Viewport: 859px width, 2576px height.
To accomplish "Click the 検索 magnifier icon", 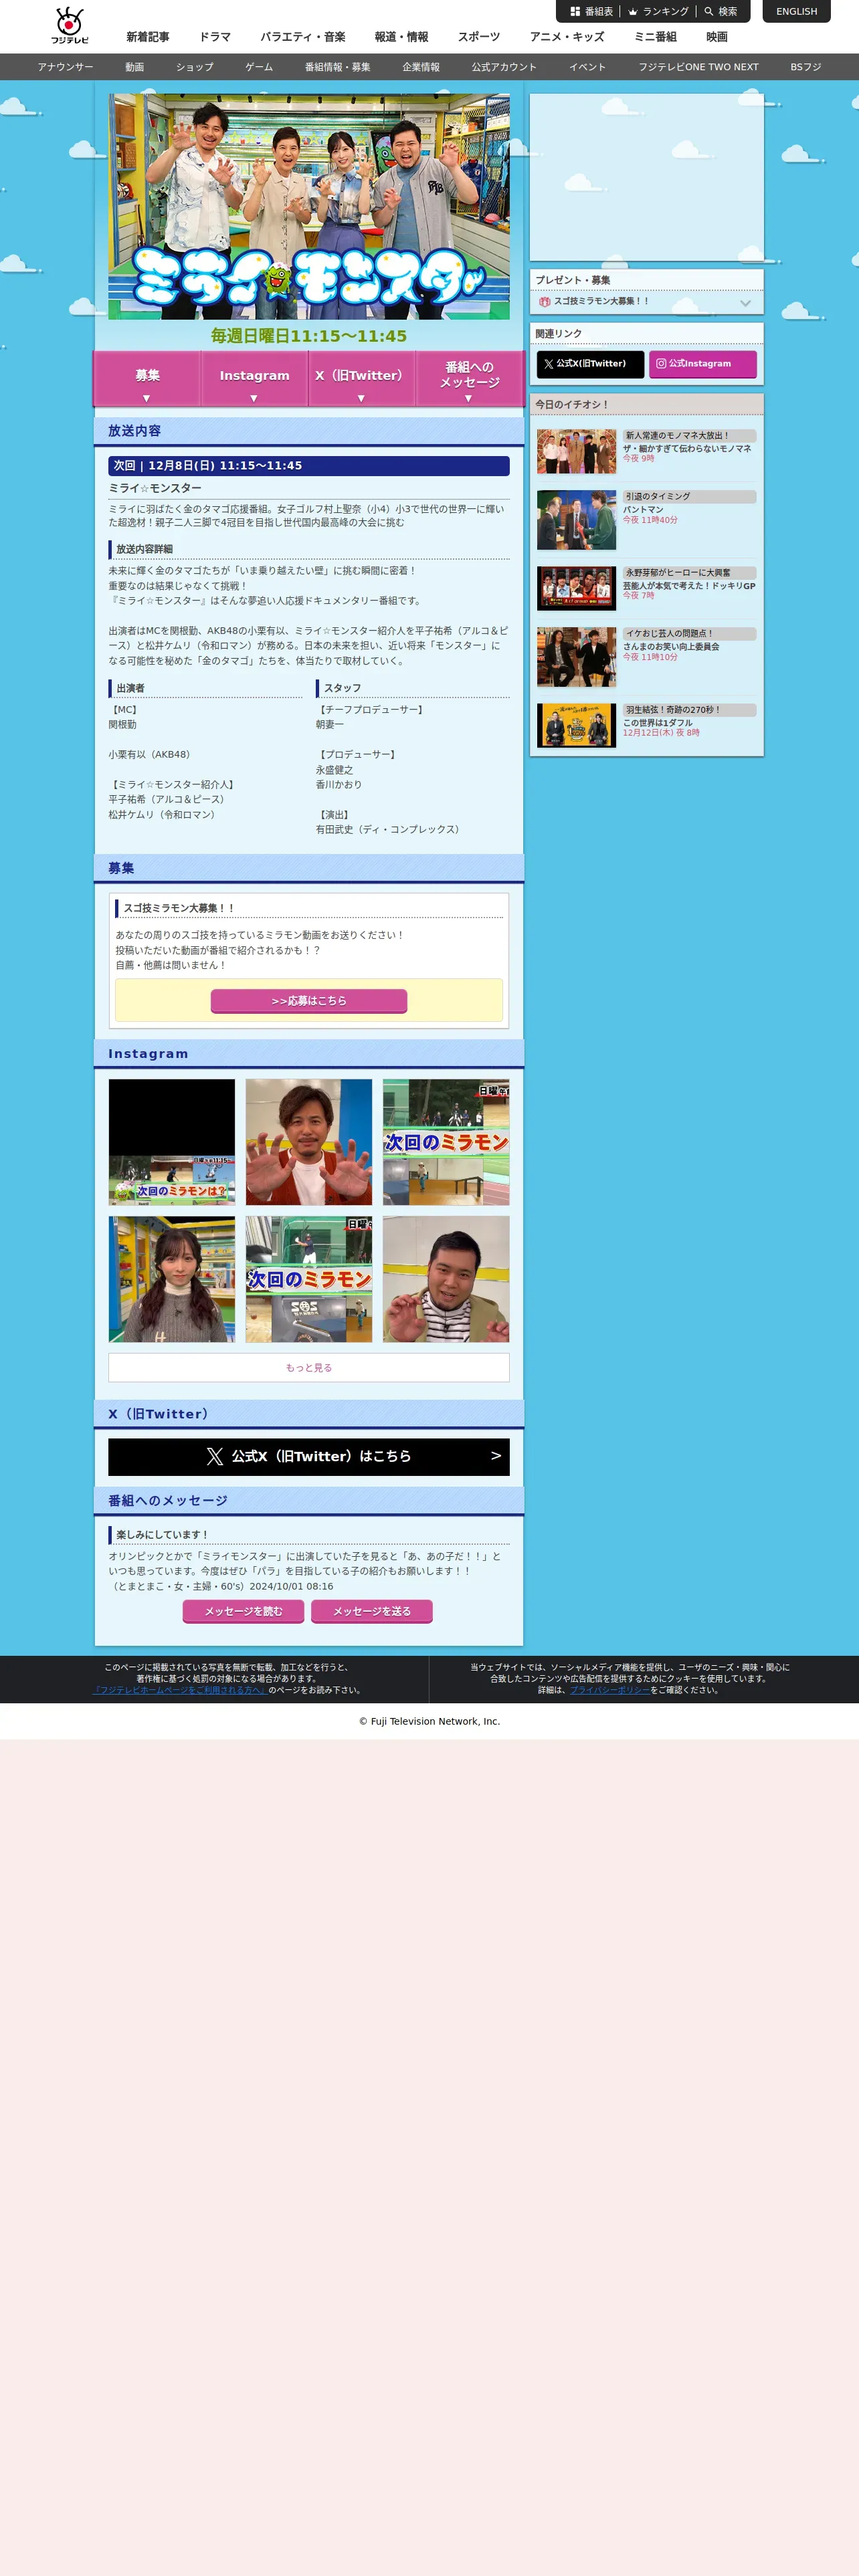I will [709, 12].
